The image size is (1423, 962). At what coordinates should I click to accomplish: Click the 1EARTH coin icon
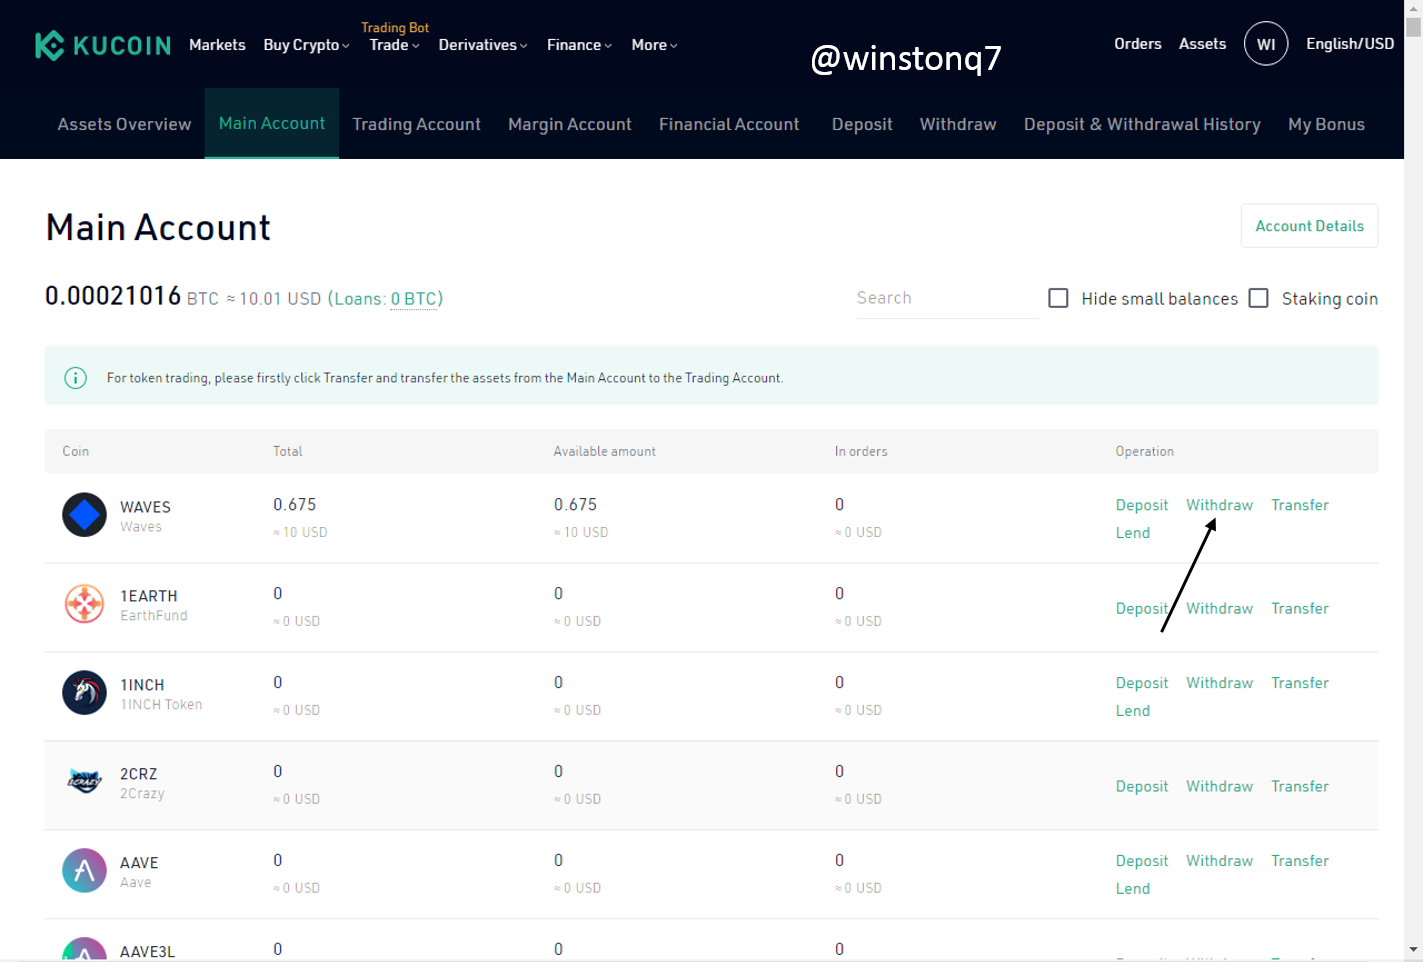point(84,604)
